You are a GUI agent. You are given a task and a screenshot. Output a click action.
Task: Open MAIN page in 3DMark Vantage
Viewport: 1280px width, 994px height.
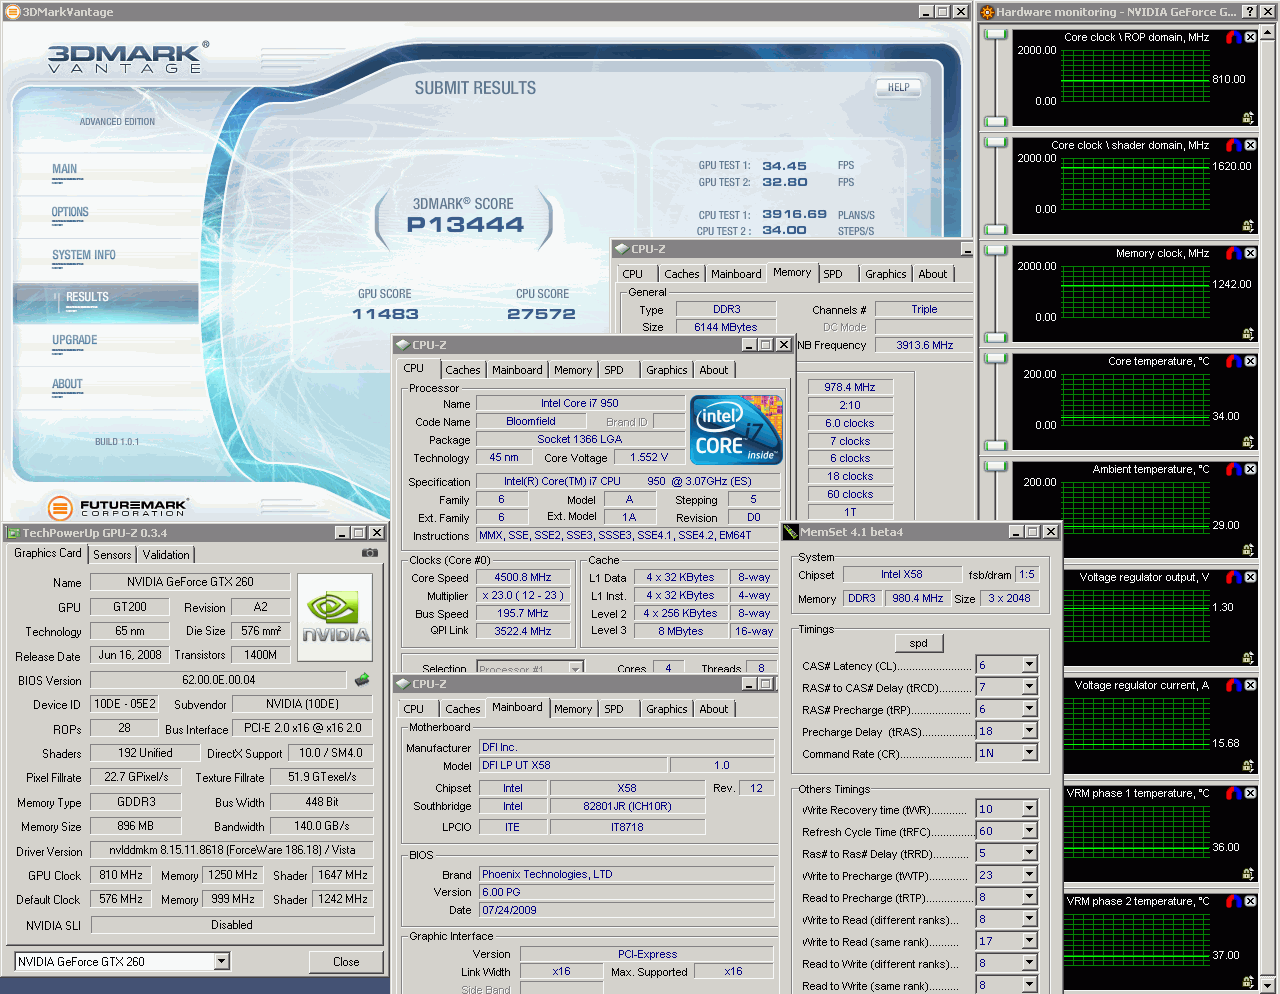65,169
